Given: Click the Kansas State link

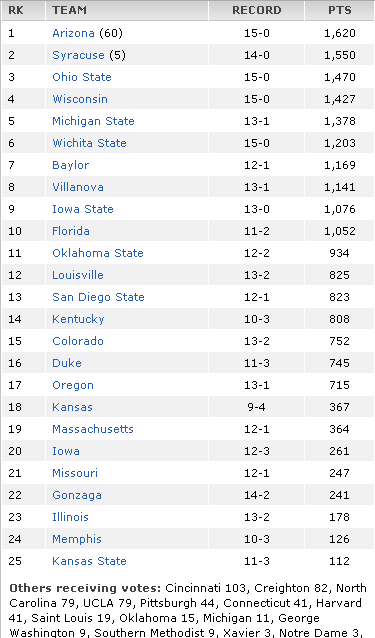Looking at the screenshot, I should 89,561.
